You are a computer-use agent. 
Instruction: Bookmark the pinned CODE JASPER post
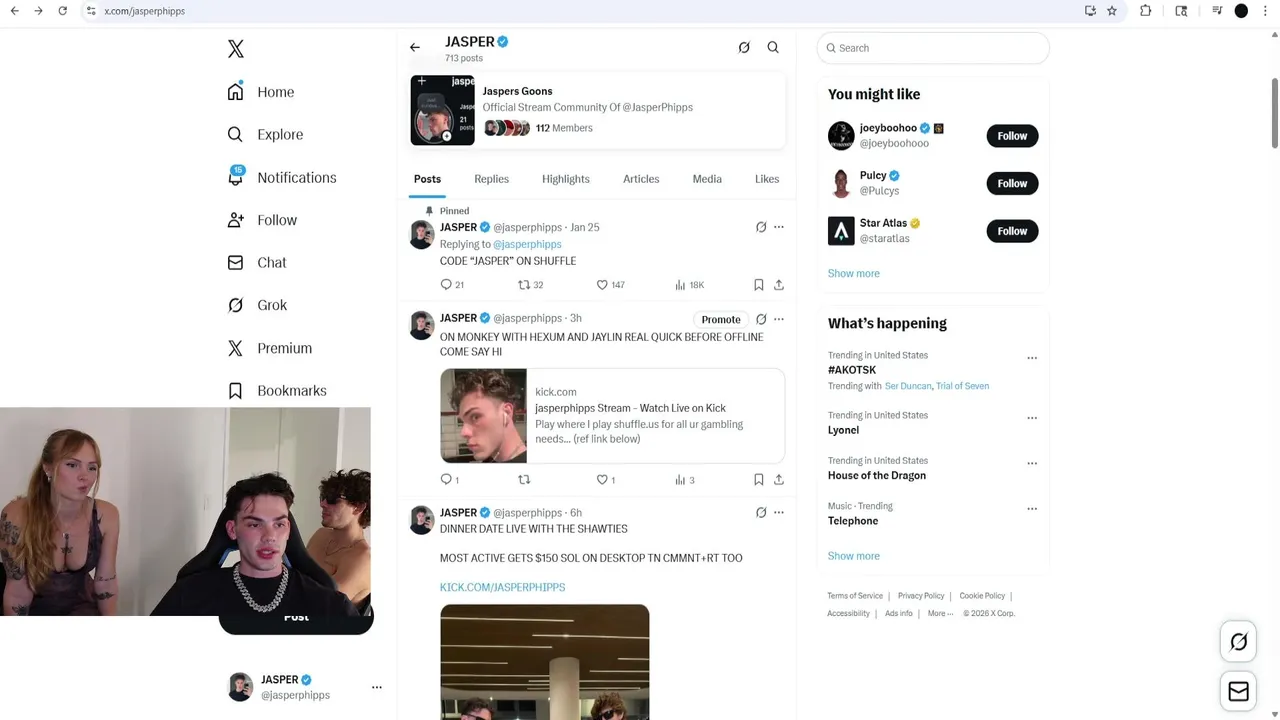[759, 285]
